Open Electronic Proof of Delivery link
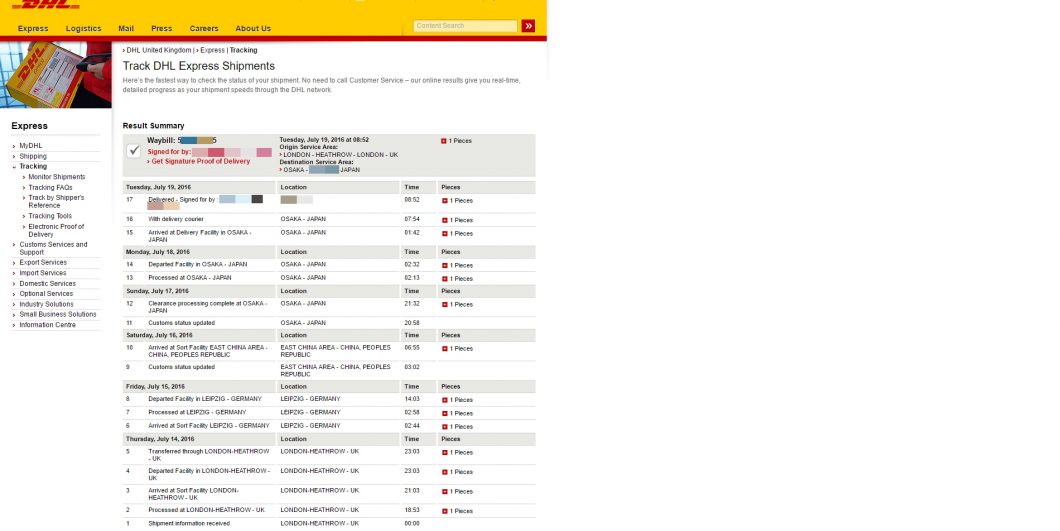 pyautogui.click(x=56, y=231)
